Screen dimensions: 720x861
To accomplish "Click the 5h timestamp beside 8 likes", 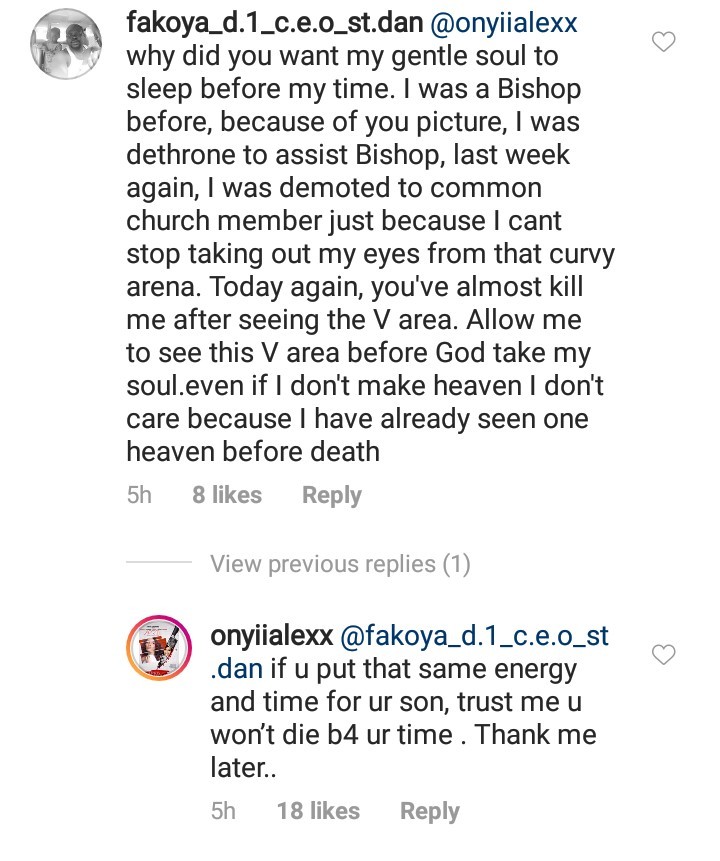I will (x=140, y=495).
